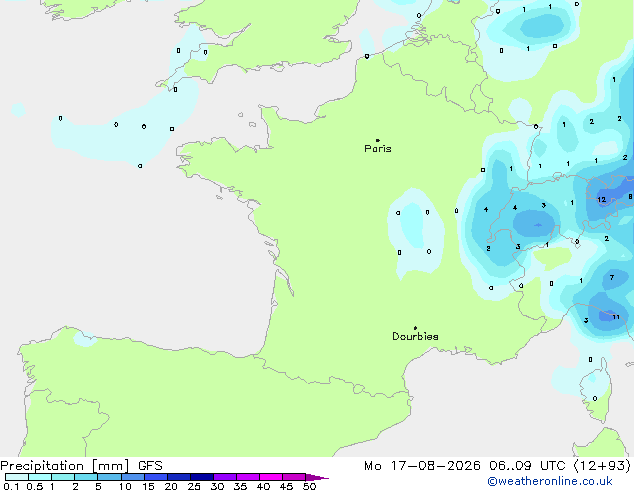This screenshot has height=490, width=634.
Task: Click the legend arrow beyond 50 mm
Action: 317,477
